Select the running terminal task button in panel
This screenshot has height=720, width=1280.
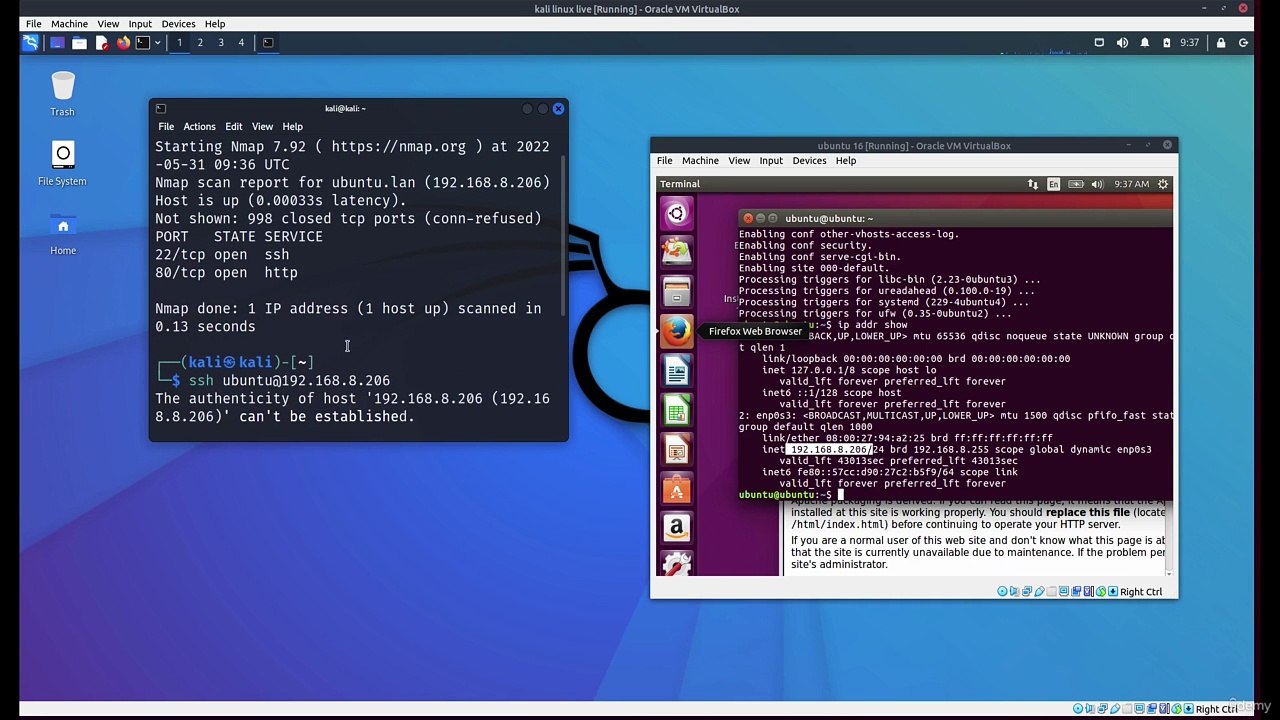(x=268, y=42)
